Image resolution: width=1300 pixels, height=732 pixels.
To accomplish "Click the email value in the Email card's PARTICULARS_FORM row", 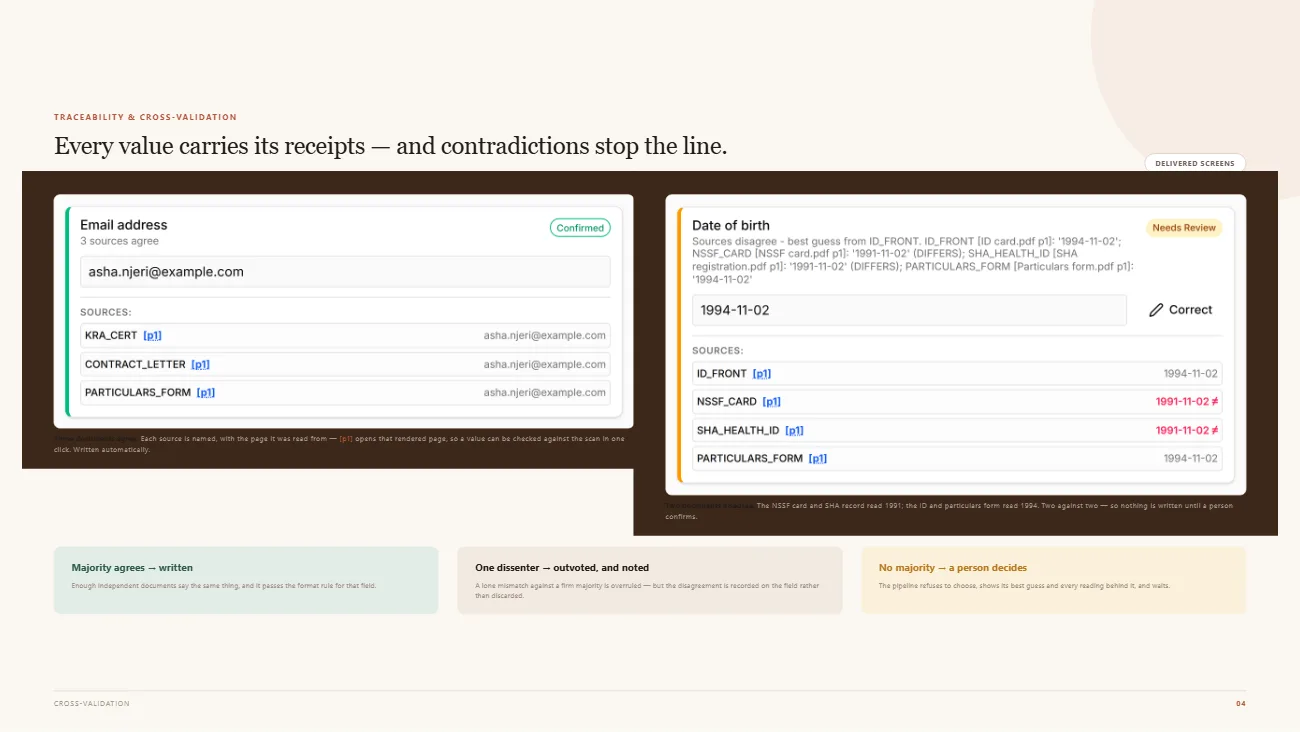I will pyautogui.click(x=545, y=392).
